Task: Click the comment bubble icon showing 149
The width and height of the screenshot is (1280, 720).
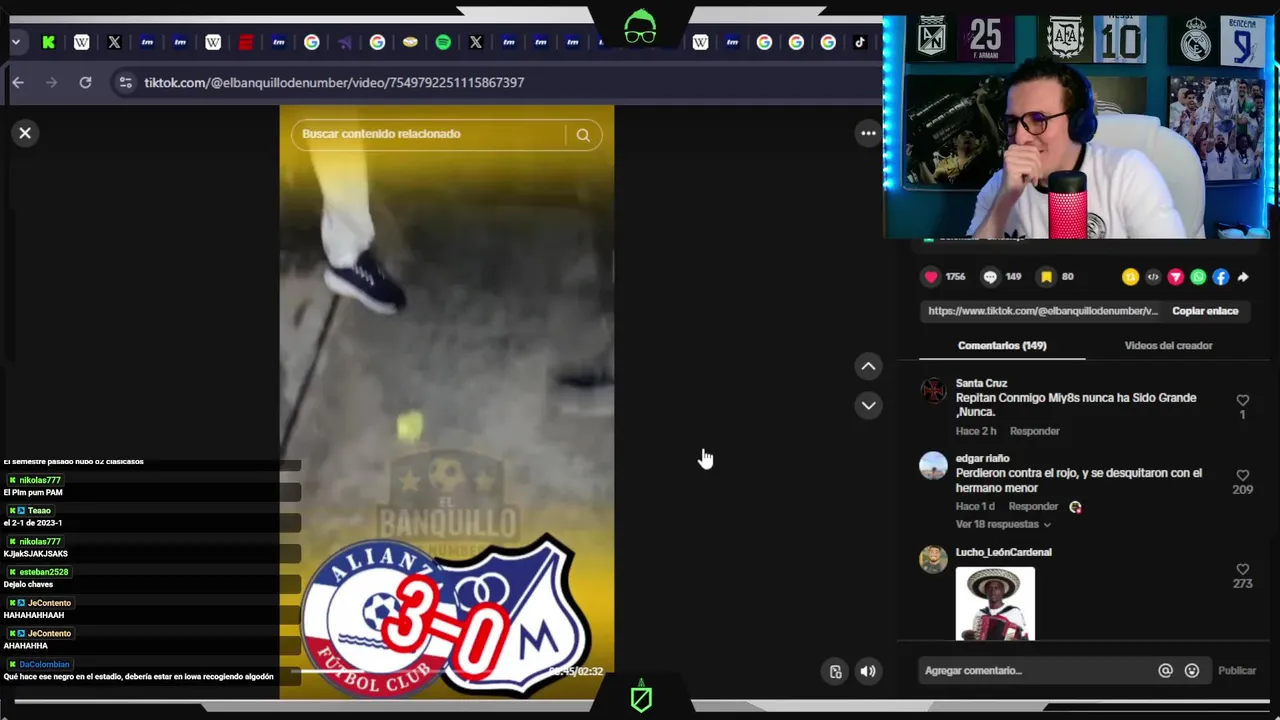Action: click(990, 277)
